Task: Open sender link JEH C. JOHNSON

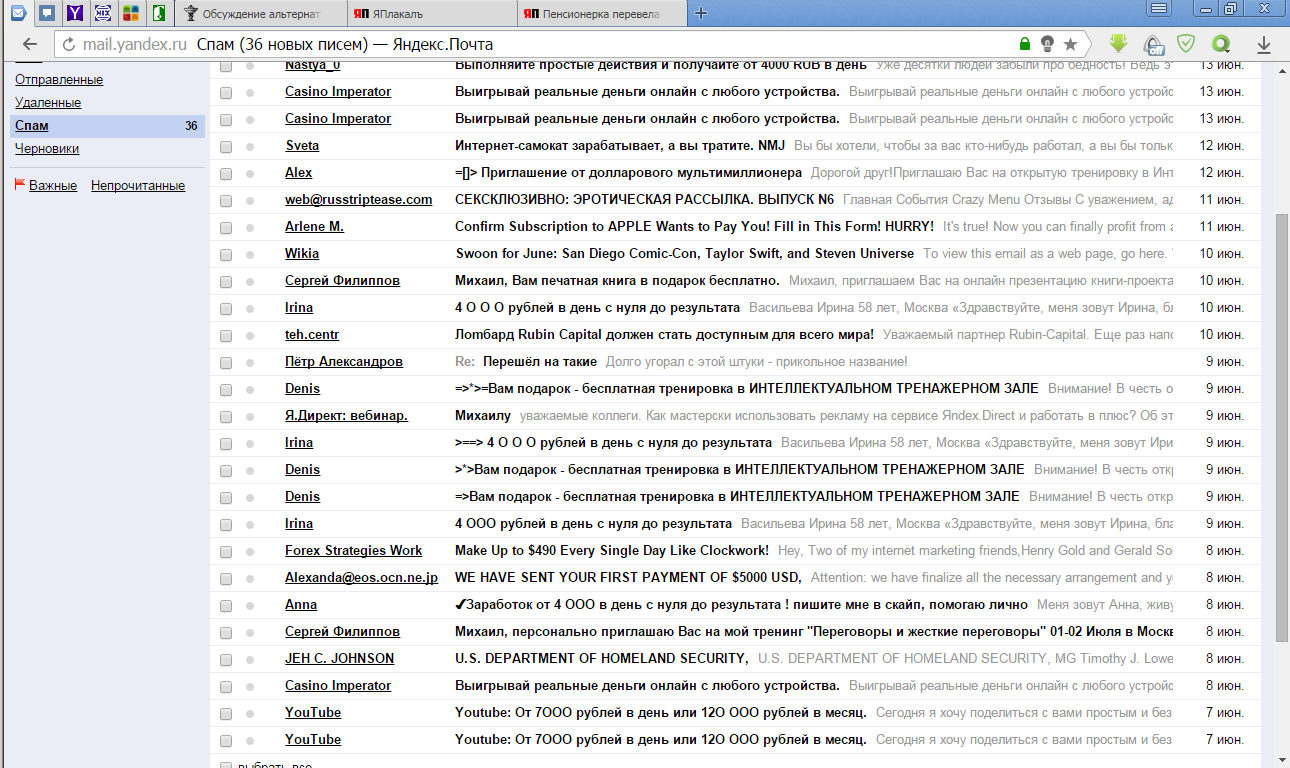Action: [x=339, y=659]
